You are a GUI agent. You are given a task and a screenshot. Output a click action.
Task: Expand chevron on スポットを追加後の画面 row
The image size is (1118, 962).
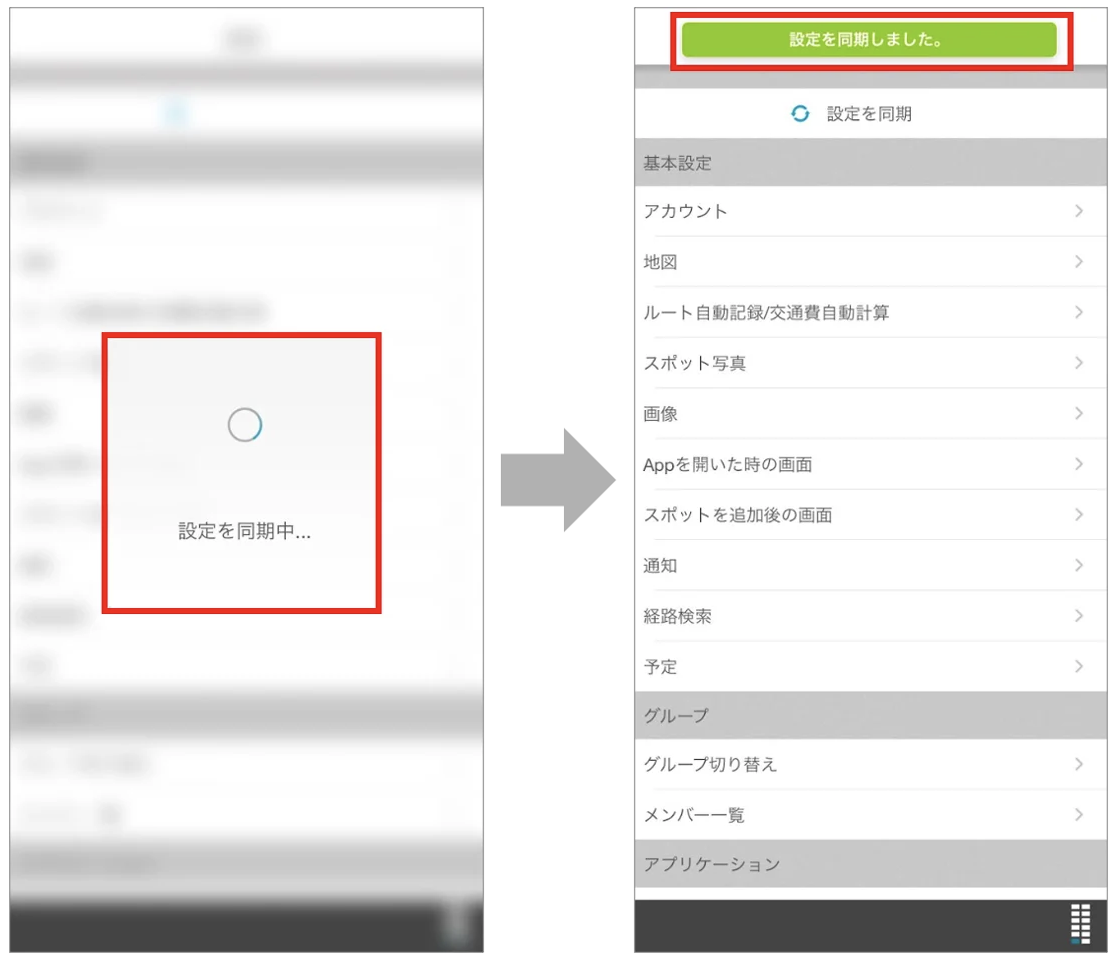(x=1079, y=515)
